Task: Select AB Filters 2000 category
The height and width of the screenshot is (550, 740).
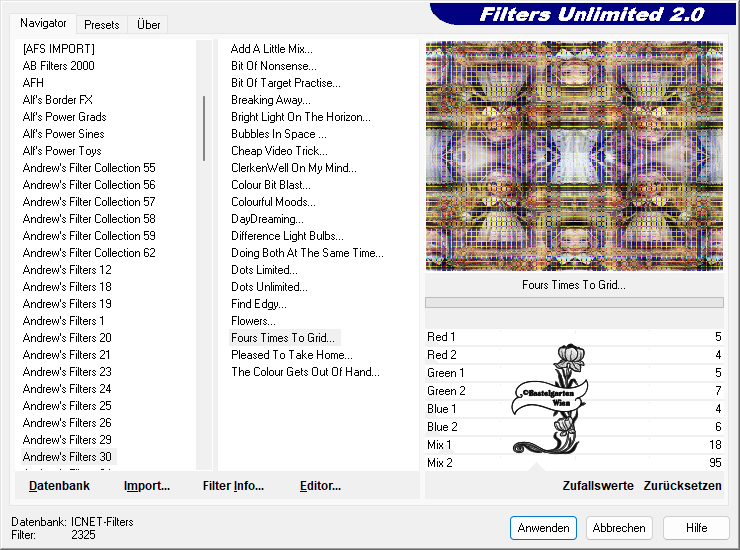Action: (x=59, y=66)
